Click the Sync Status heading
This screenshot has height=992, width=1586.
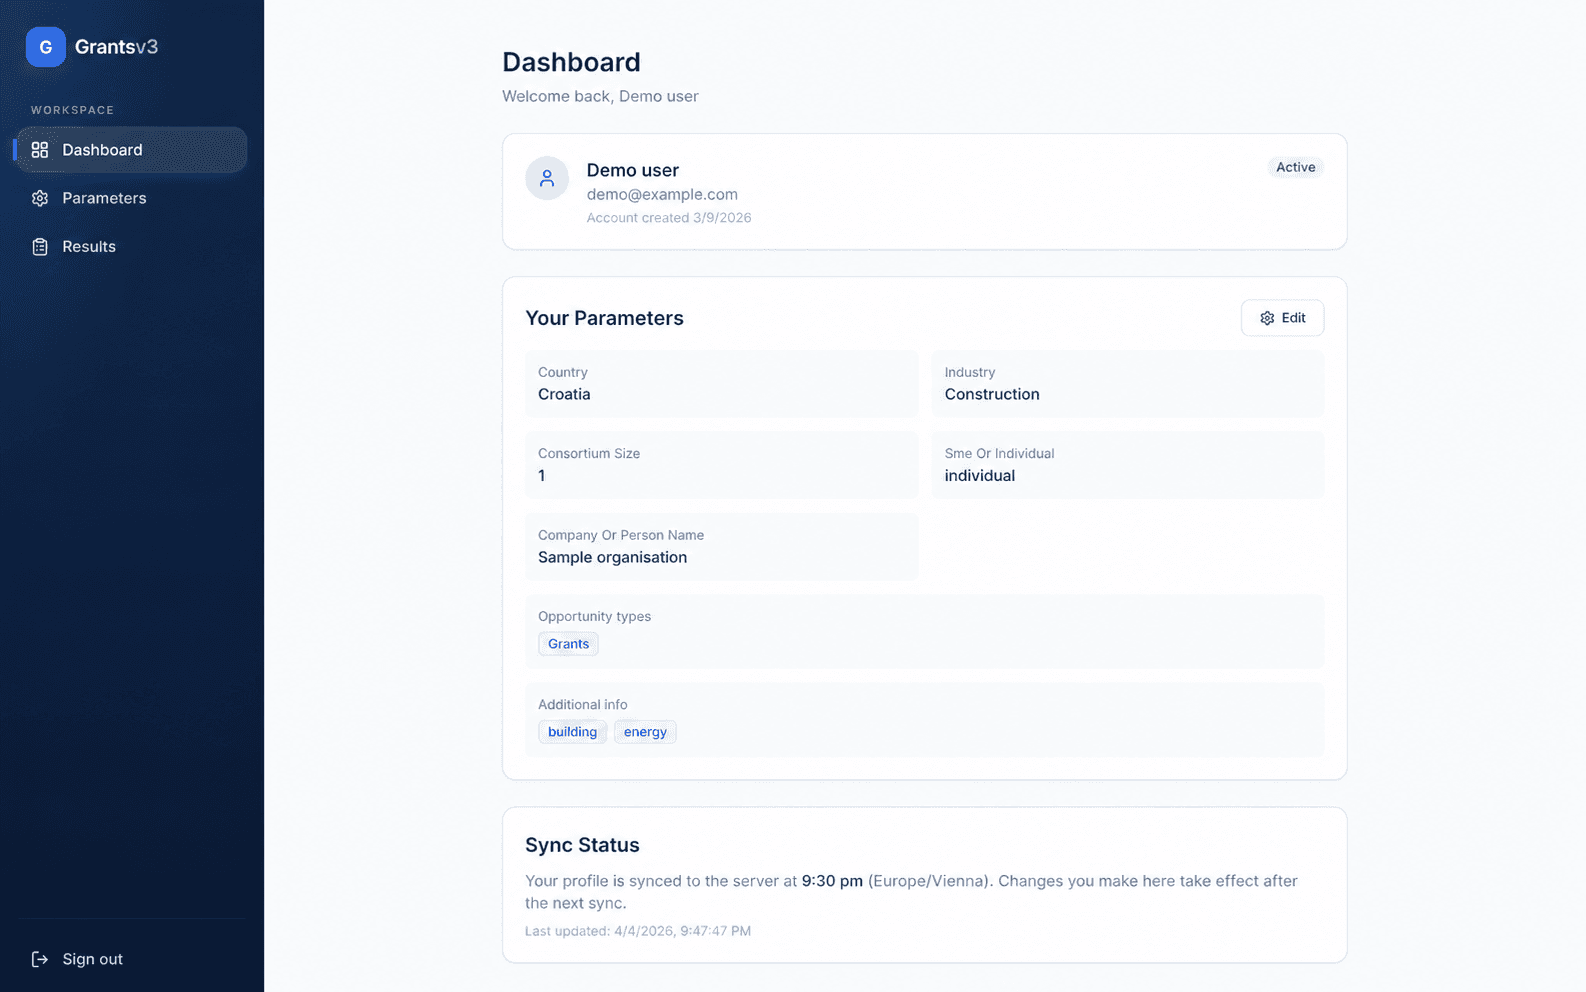(x=582, y=845)
